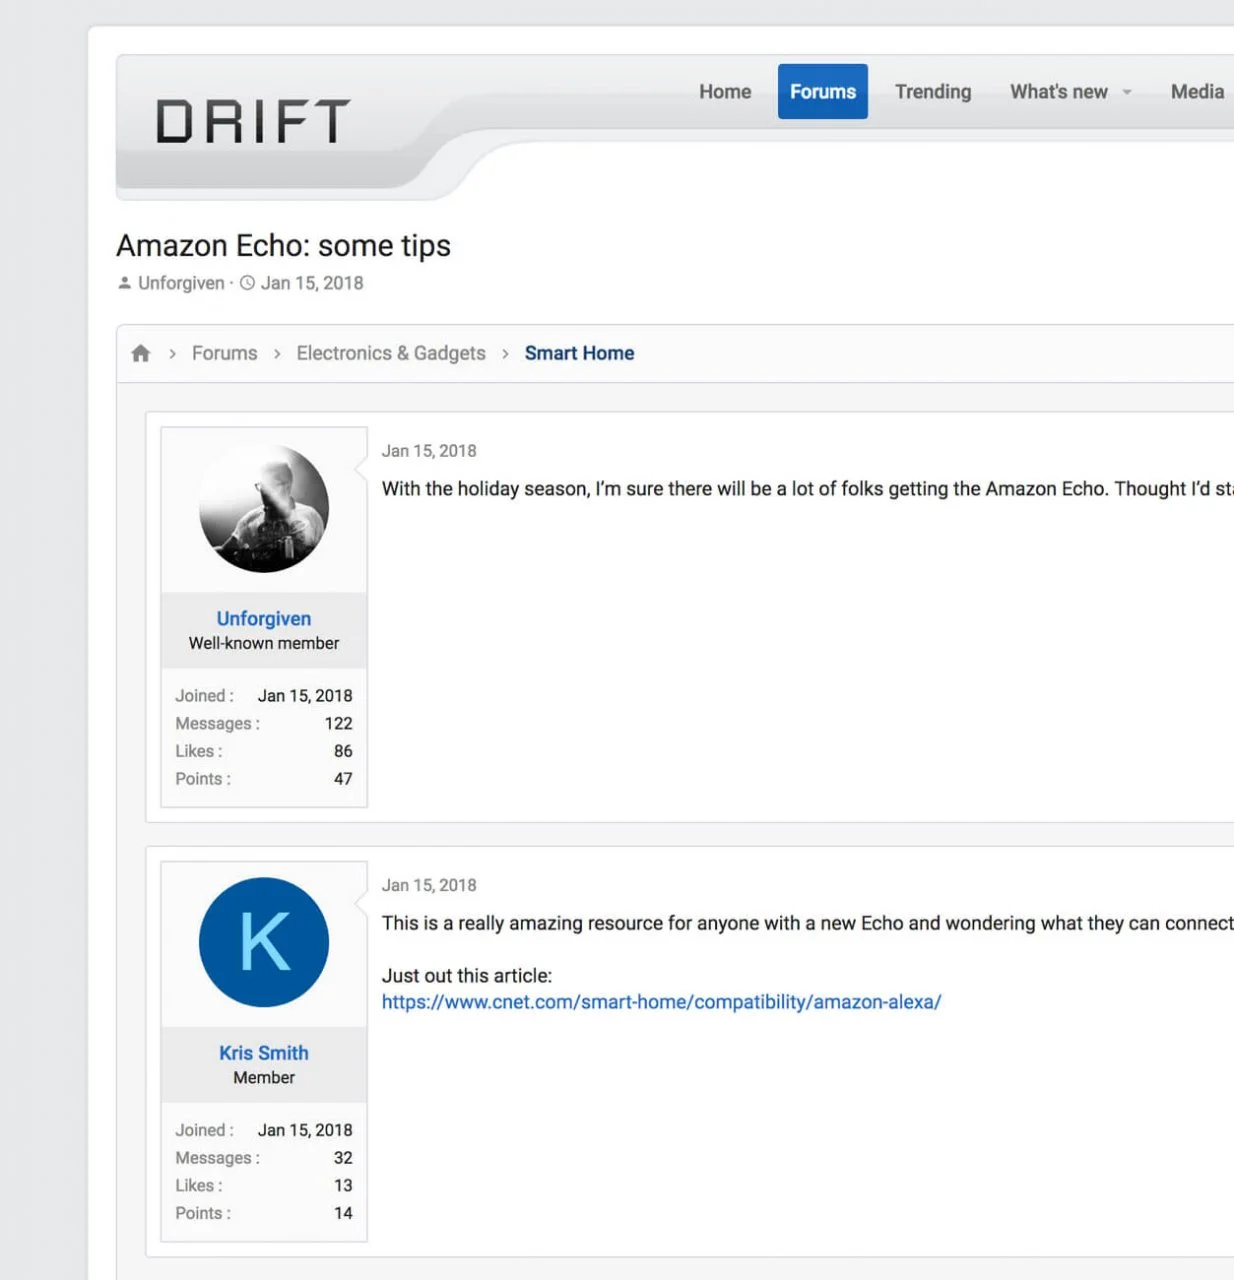Open the Media section
Viewport: 1234px width, 1280px height.
[1197, 92]
